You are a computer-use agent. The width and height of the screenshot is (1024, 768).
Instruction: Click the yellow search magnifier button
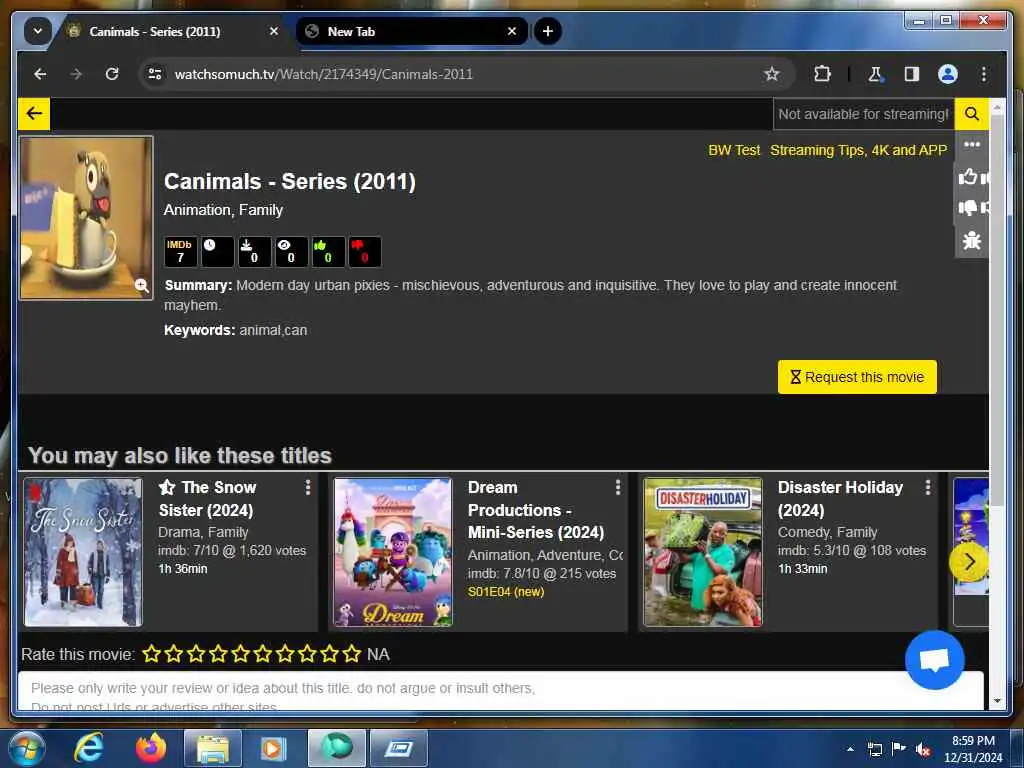coord(972,114)
